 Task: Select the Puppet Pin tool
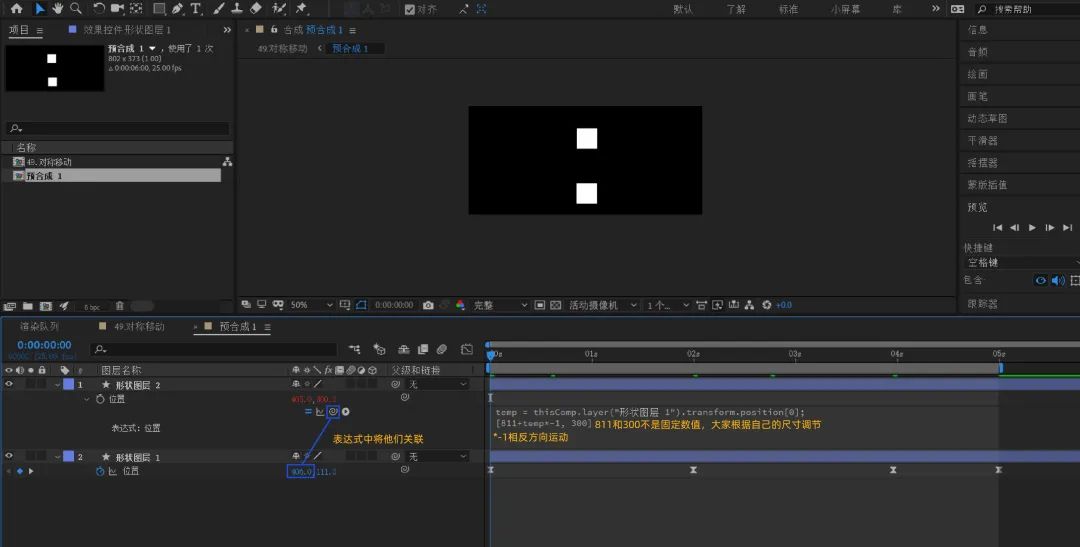tap(301, 9)
